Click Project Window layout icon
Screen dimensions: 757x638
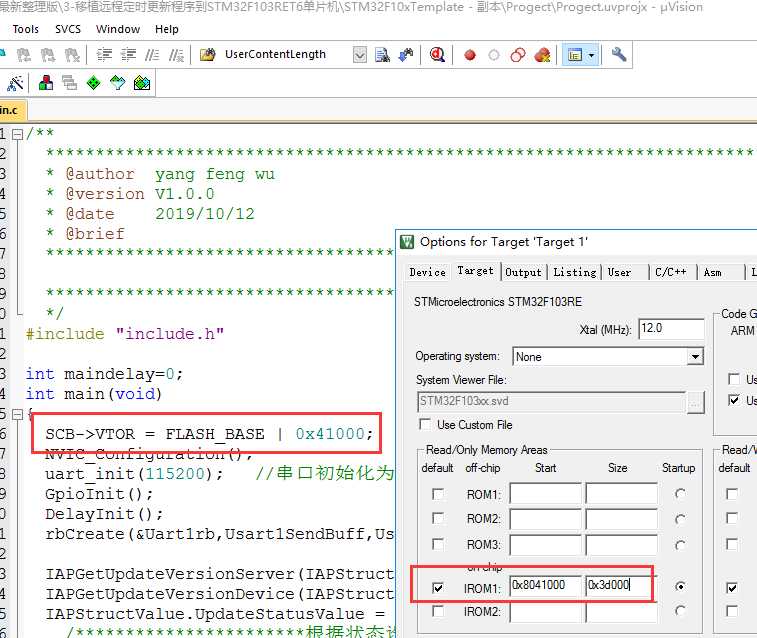(575, 55)
